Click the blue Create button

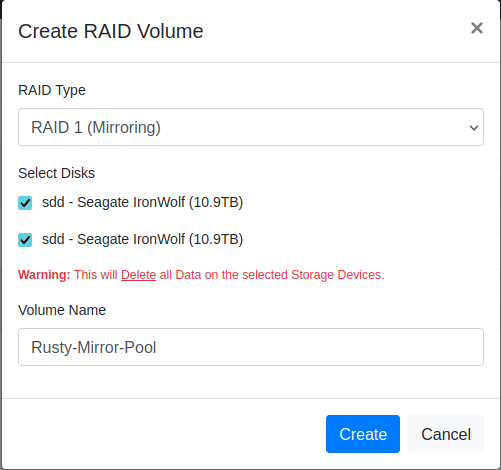[363, 434]
